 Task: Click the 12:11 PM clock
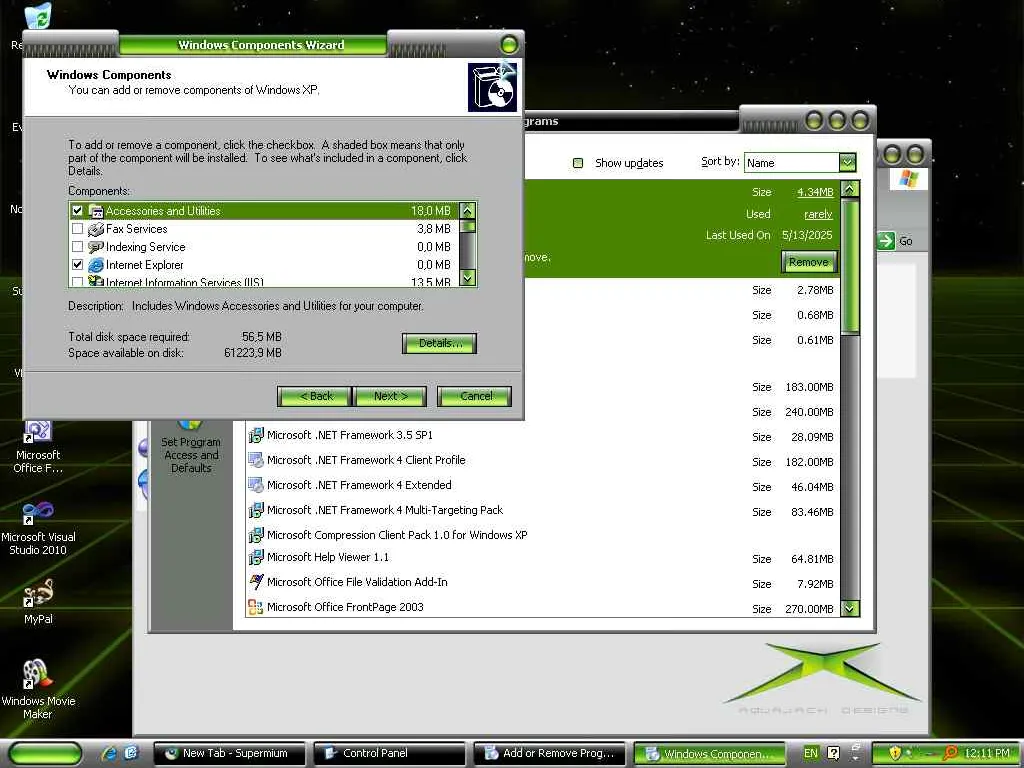click(x=987, y=754)
